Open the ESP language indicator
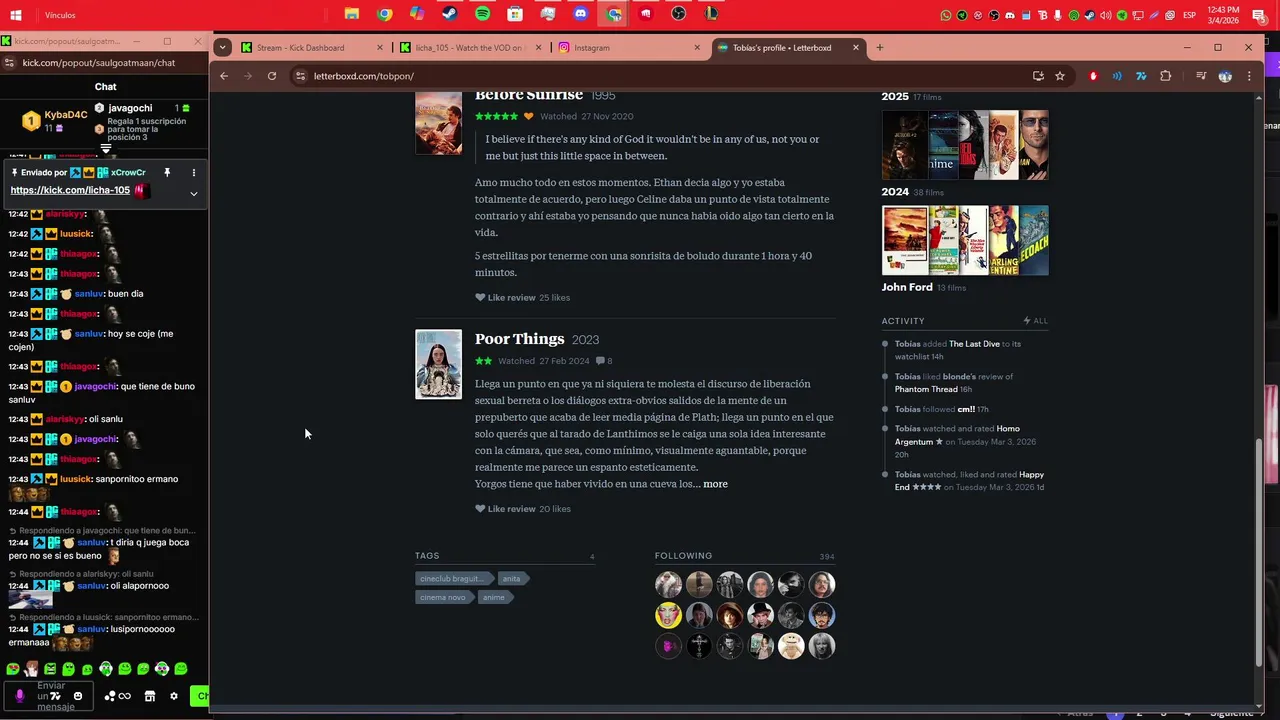Viewport: 1280px width, 720px height. click(x=1190, y=15)
